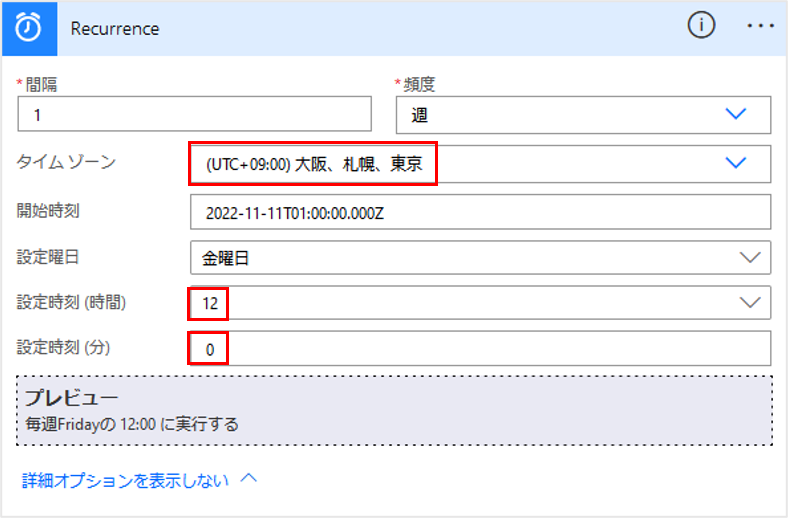Open the 頻度 dropdown showing 週

pyautogui.click(x=583, y=115)
